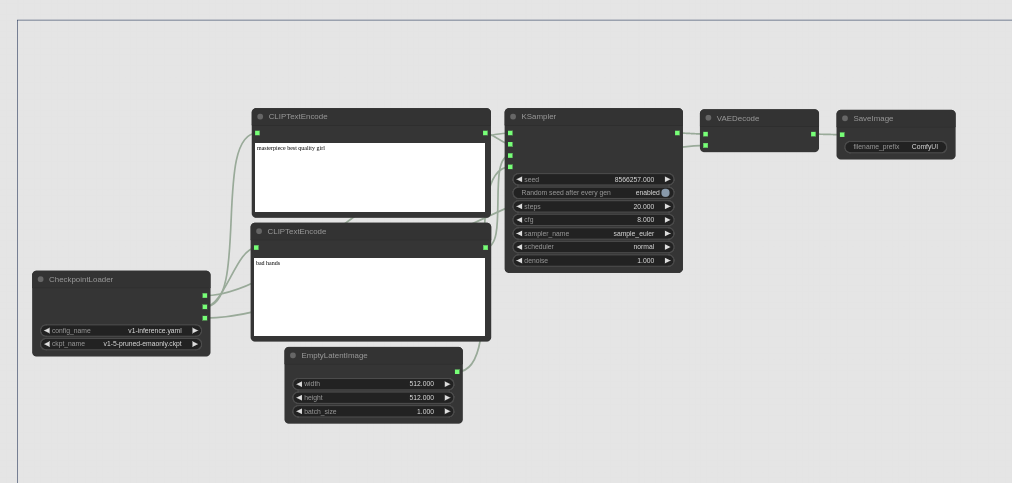Screen dimensions: 1012x483
Task: Decrease steps with the left arrow
Action: pos(519,207)
